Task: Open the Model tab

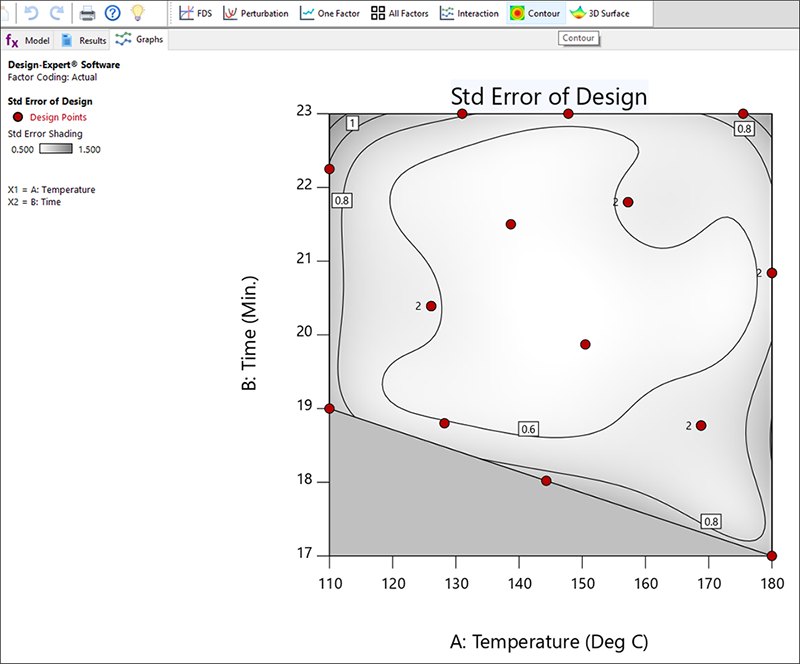Action: (28, 40)
